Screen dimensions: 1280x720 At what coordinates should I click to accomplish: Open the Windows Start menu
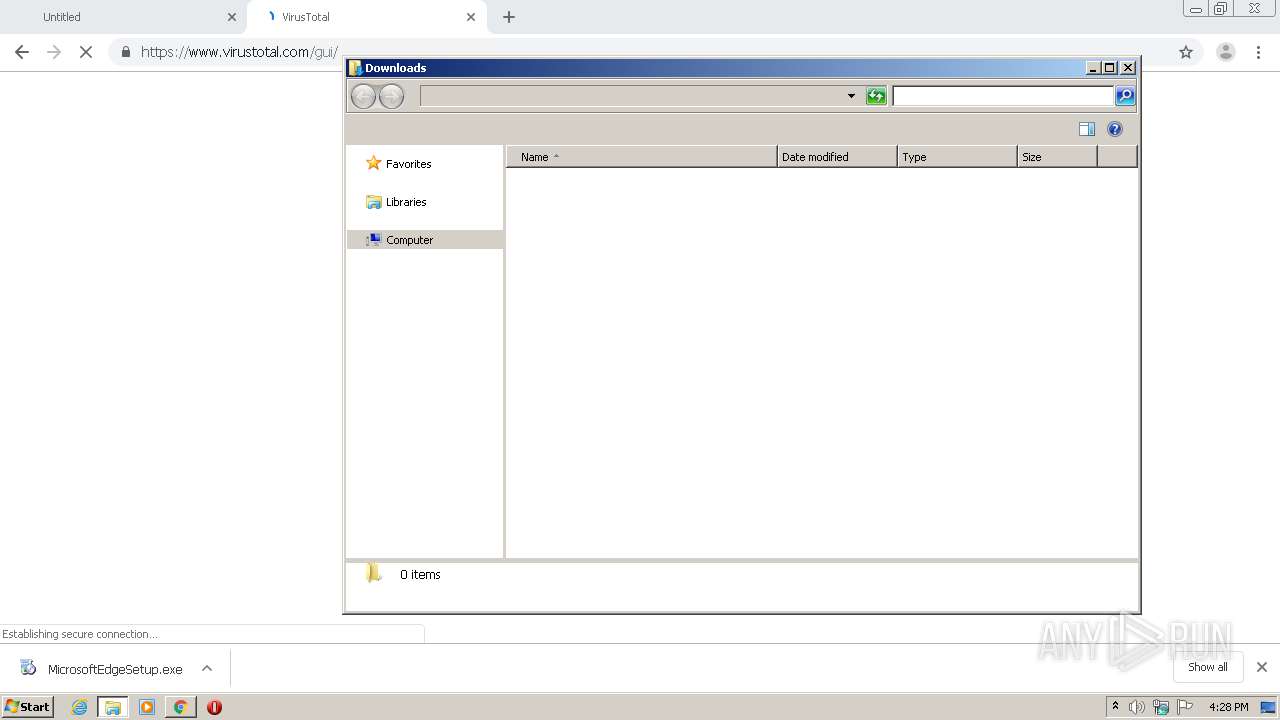click(x=28, y=707)
